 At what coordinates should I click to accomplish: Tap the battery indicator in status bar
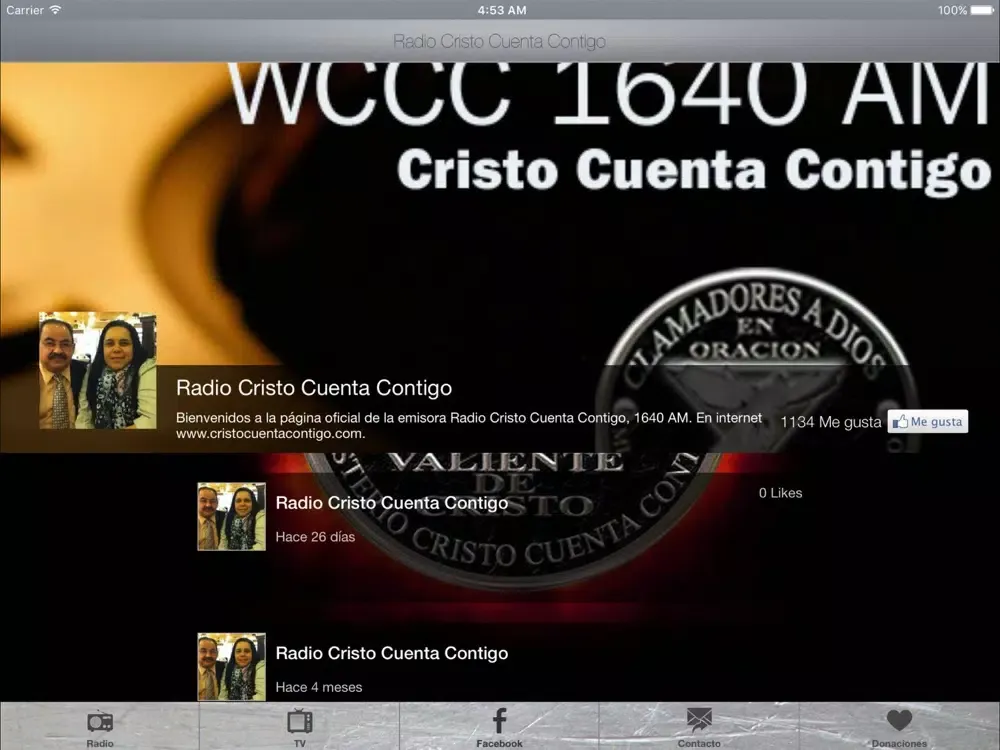click(x=982, y=10)
